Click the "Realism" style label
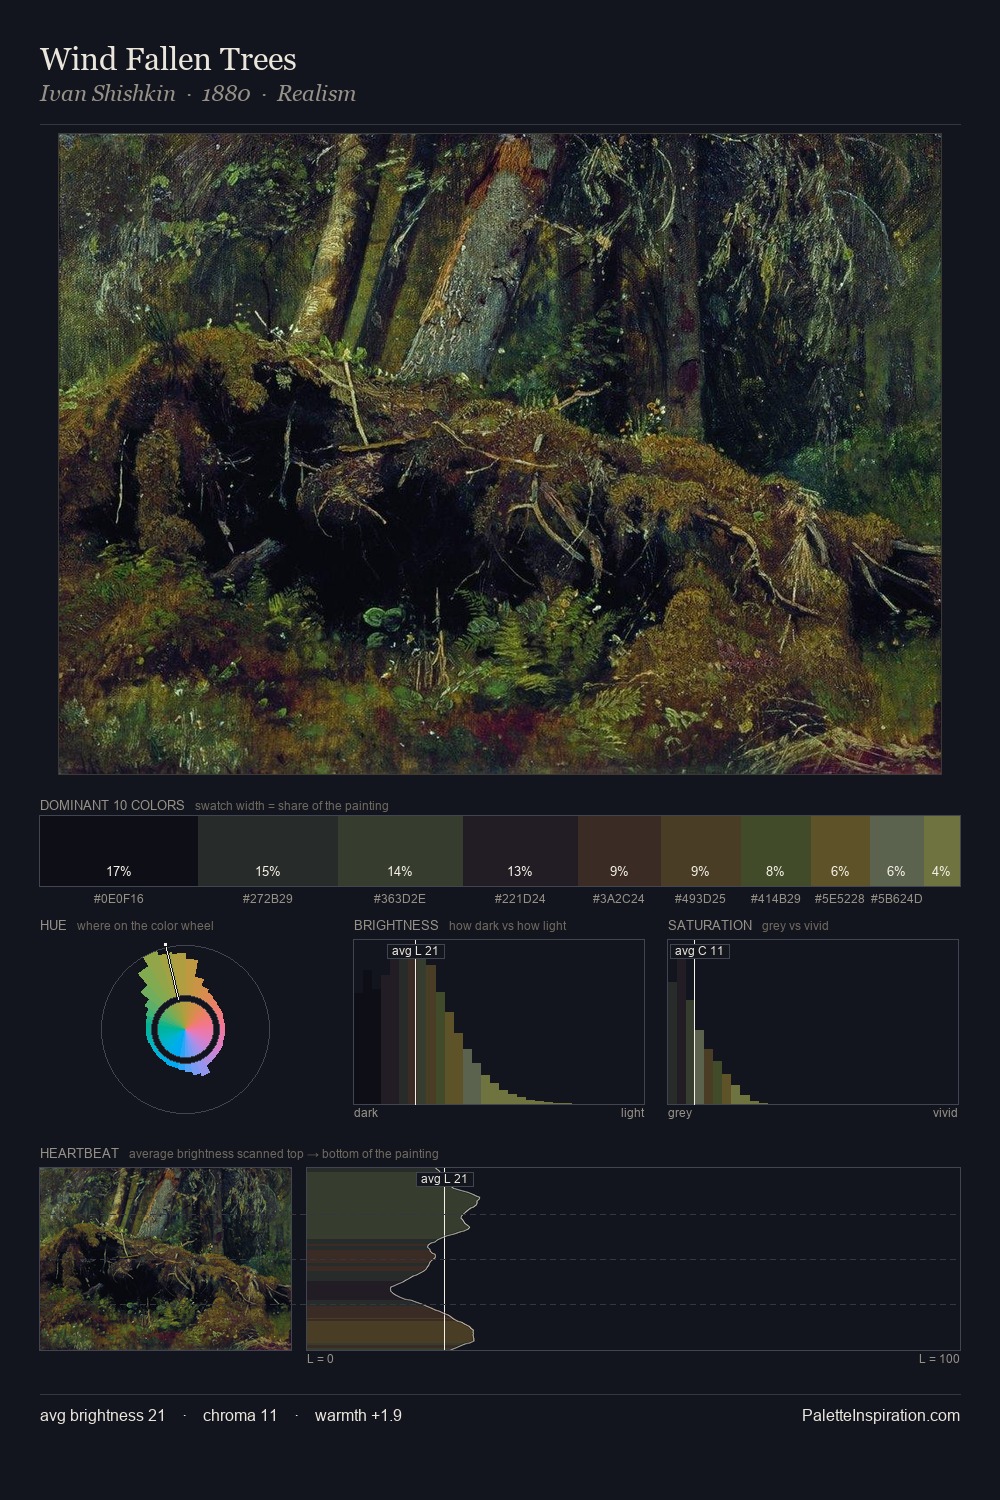This screenshot has width=1000, height=1500. point(316,93)
